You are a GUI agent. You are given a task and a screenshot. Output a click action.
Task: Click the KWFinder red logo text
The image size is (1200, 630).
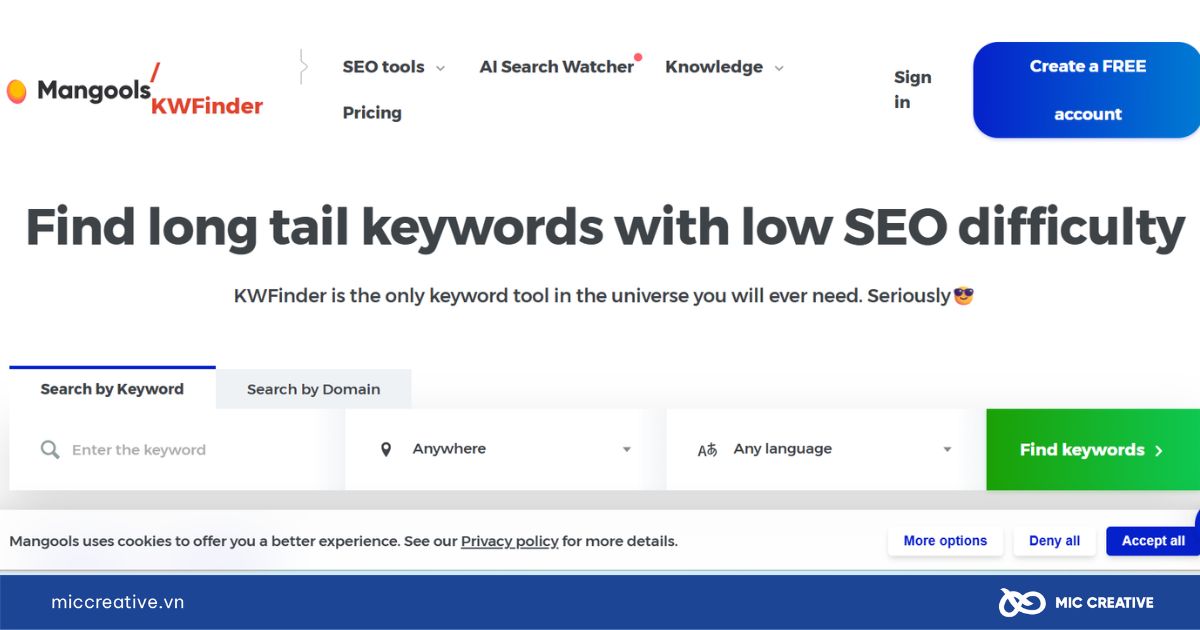point(207,106)
